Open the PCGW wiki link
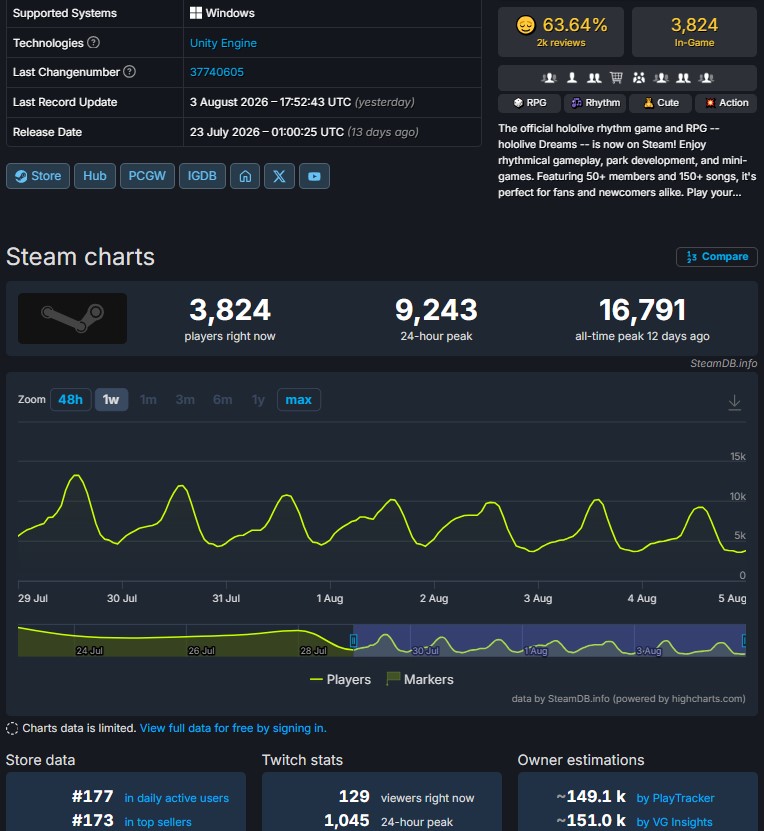Viewport: 764px width, 831px height. click(x=147, y=176)
